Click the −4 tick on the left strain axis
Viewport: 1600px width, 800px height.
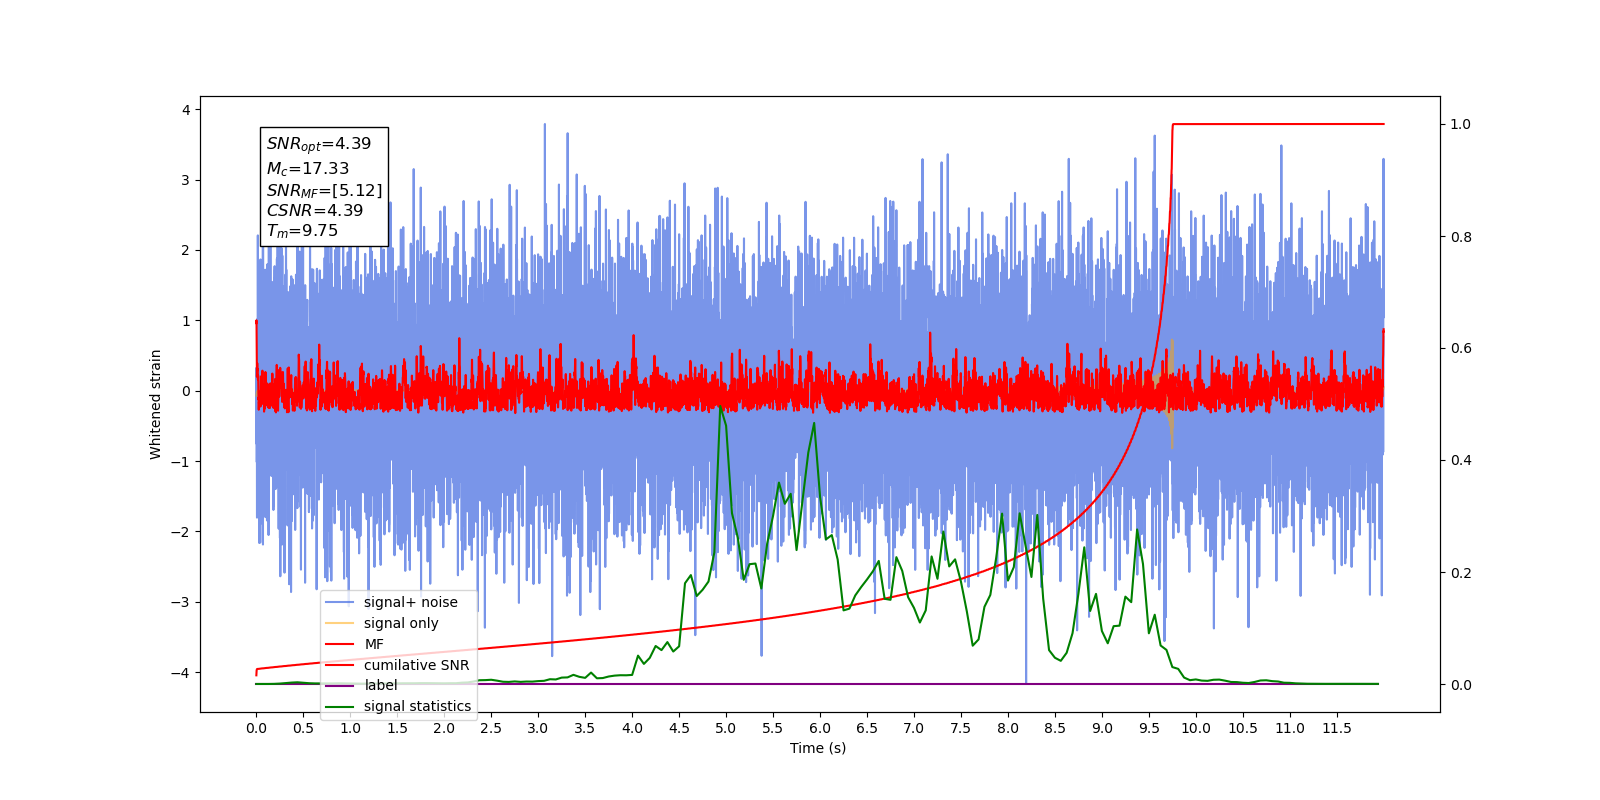(181, 673)
